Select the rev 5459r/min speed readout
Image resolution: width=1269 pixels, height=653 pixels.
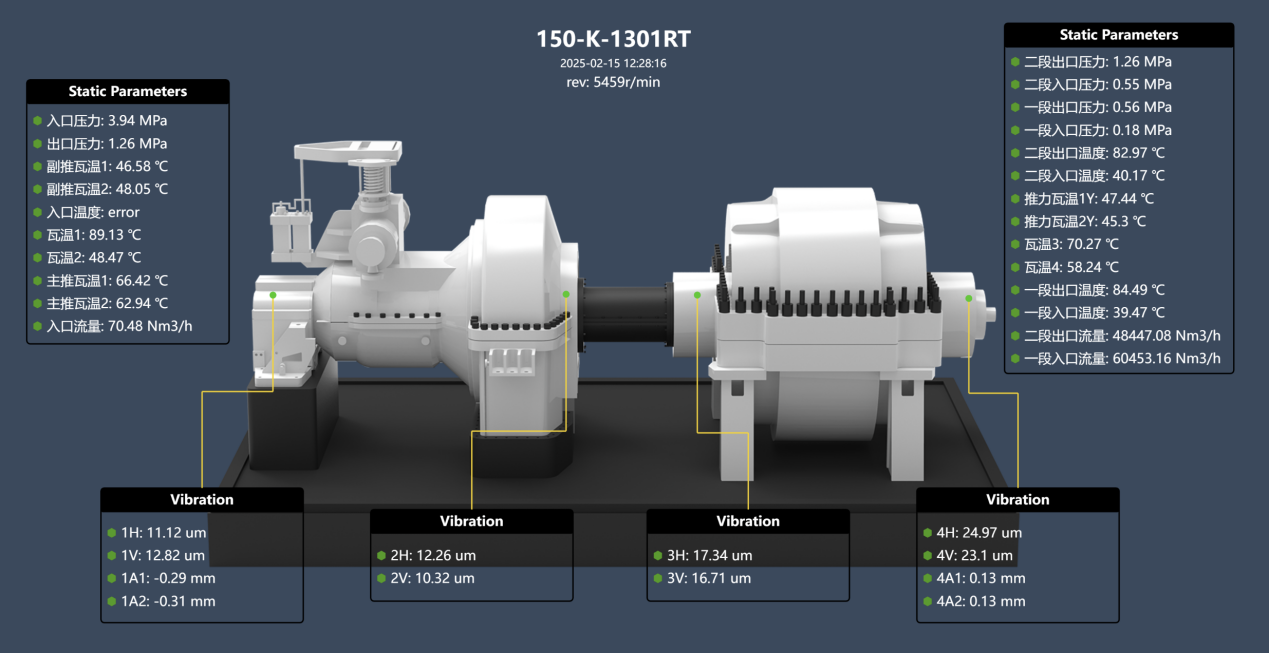613,82
